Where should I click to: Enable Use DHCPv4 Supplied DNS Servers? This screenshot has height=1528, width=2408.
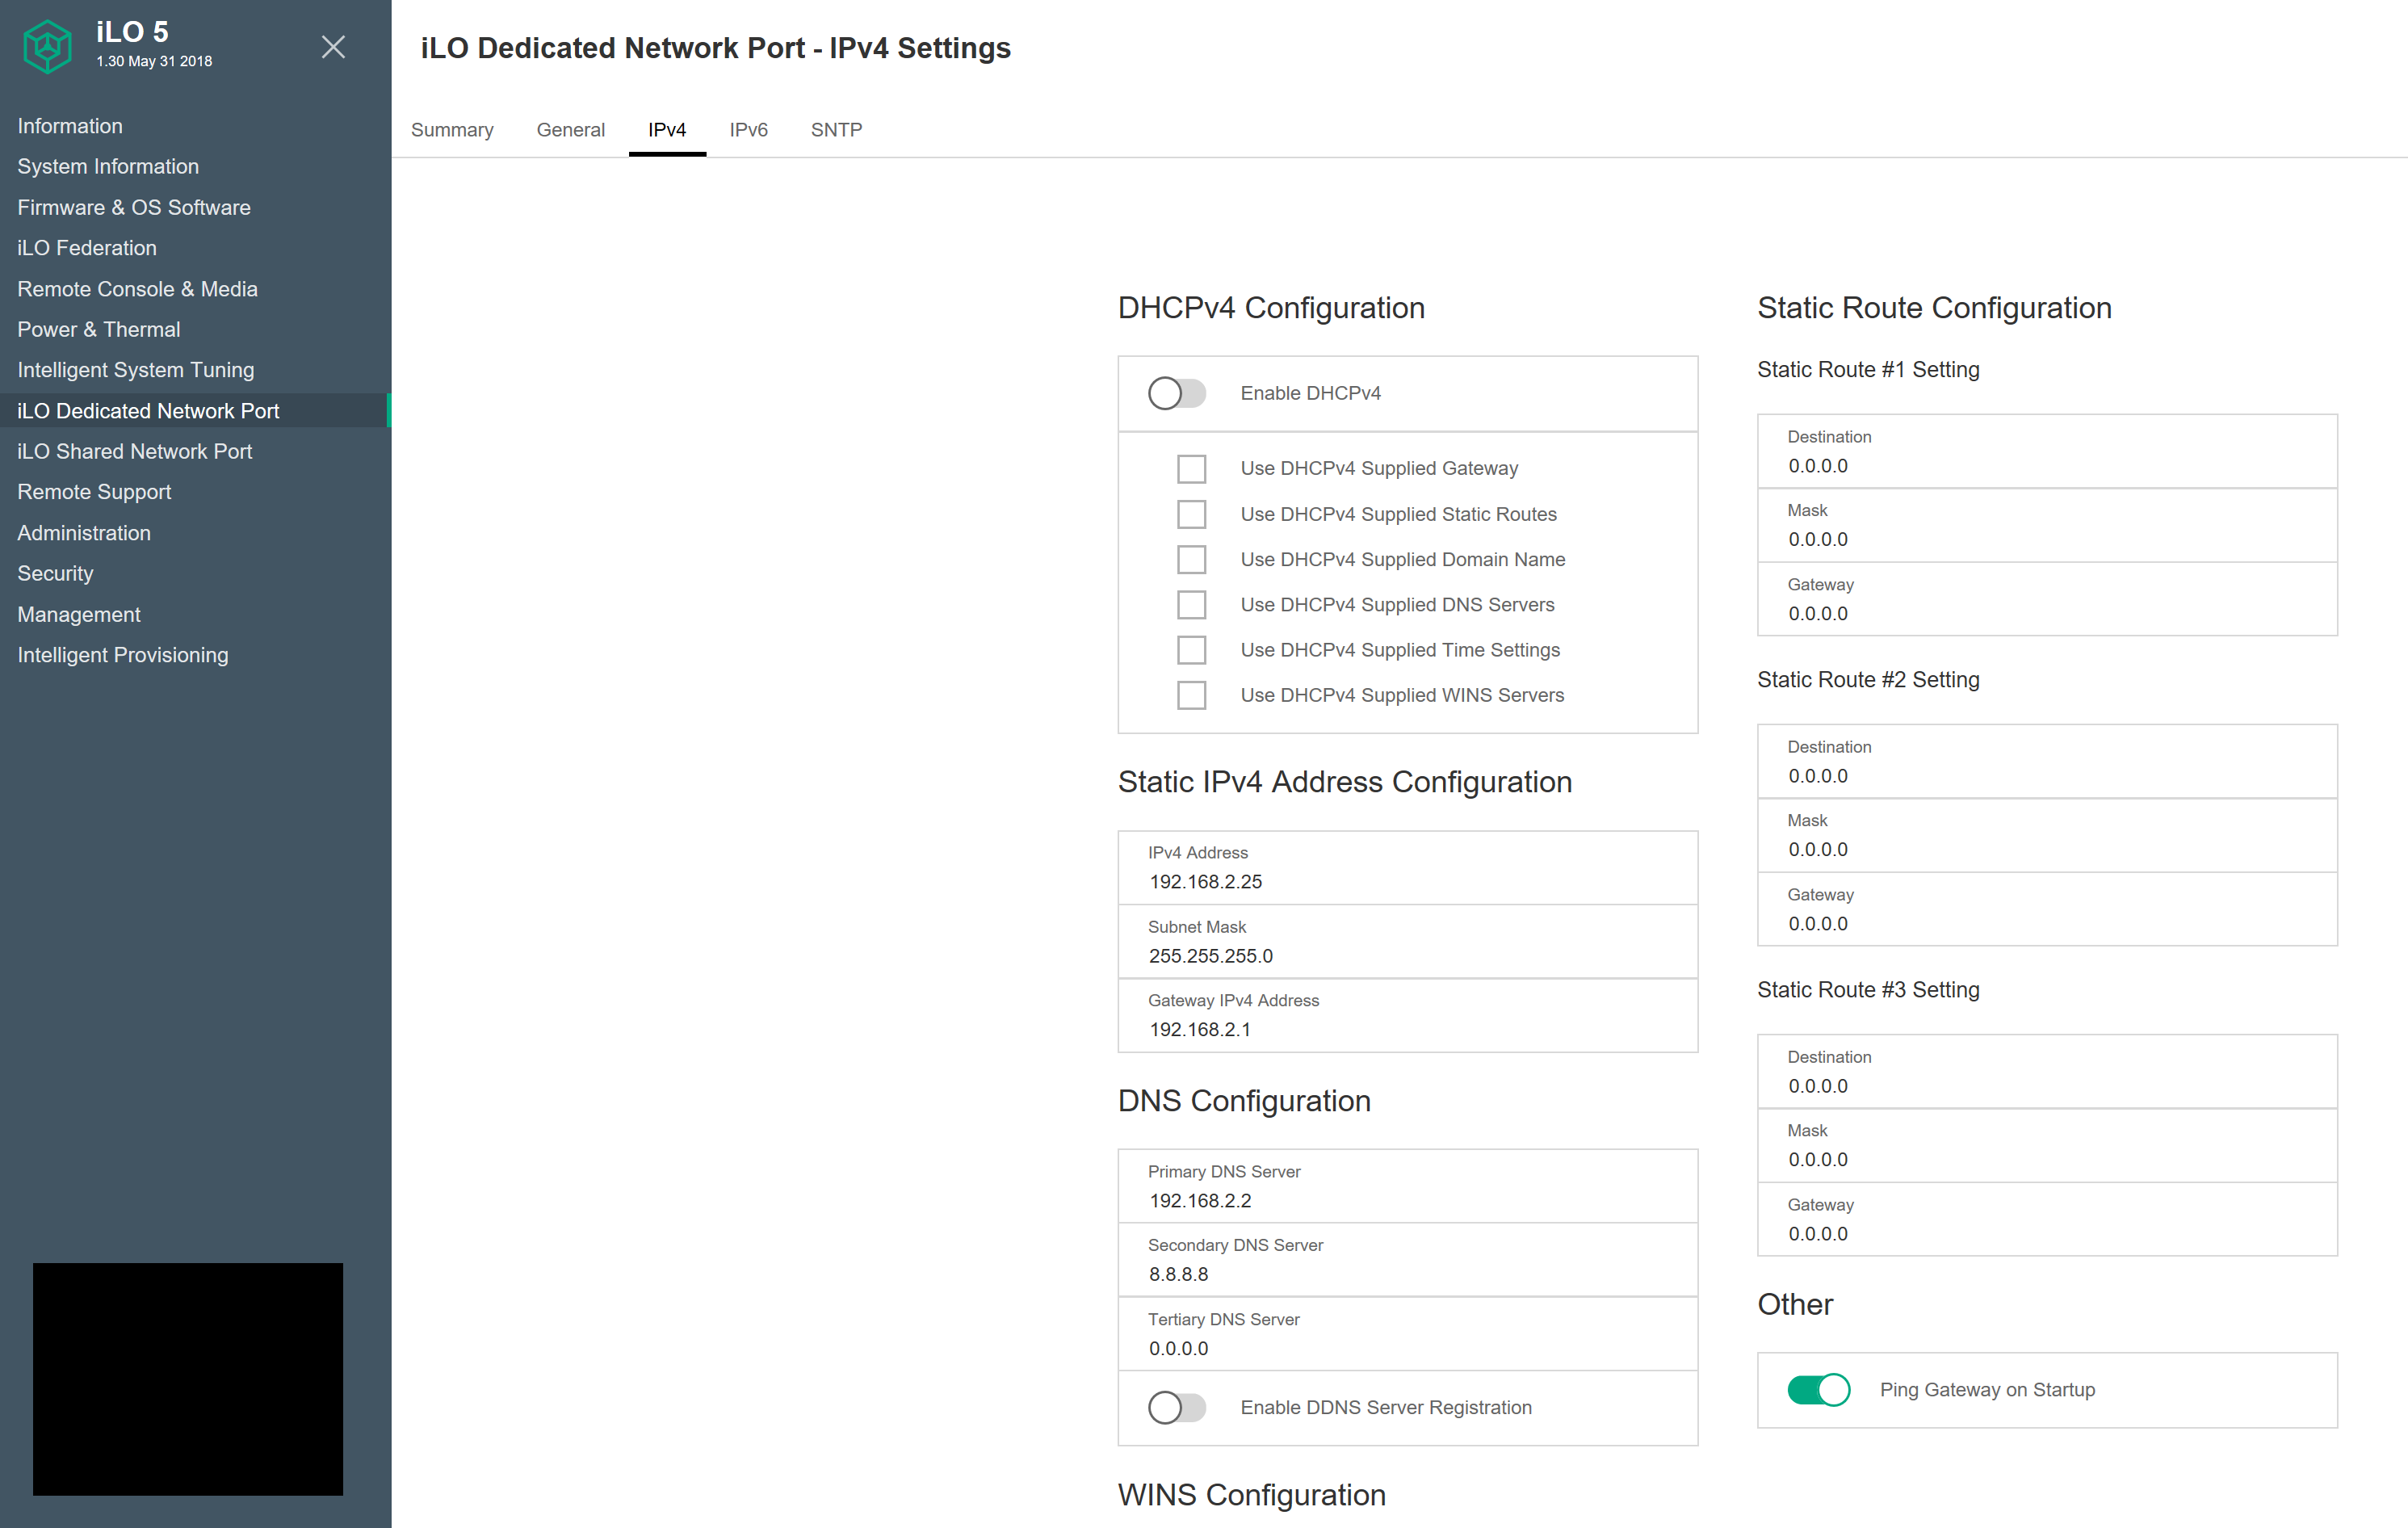pos(1190,604)
